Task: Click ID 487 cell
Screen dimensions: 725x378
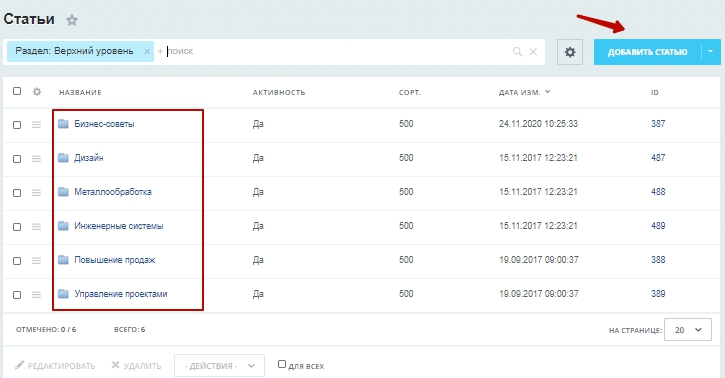Action: (658, 158)
